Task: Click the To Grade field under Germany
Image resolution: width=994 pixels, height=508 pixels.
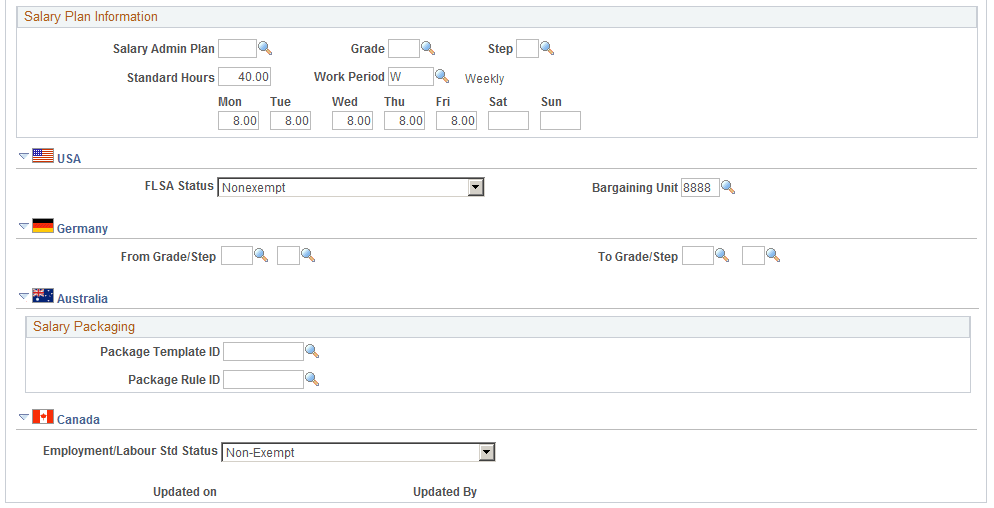Action: (x=698, y=256)
